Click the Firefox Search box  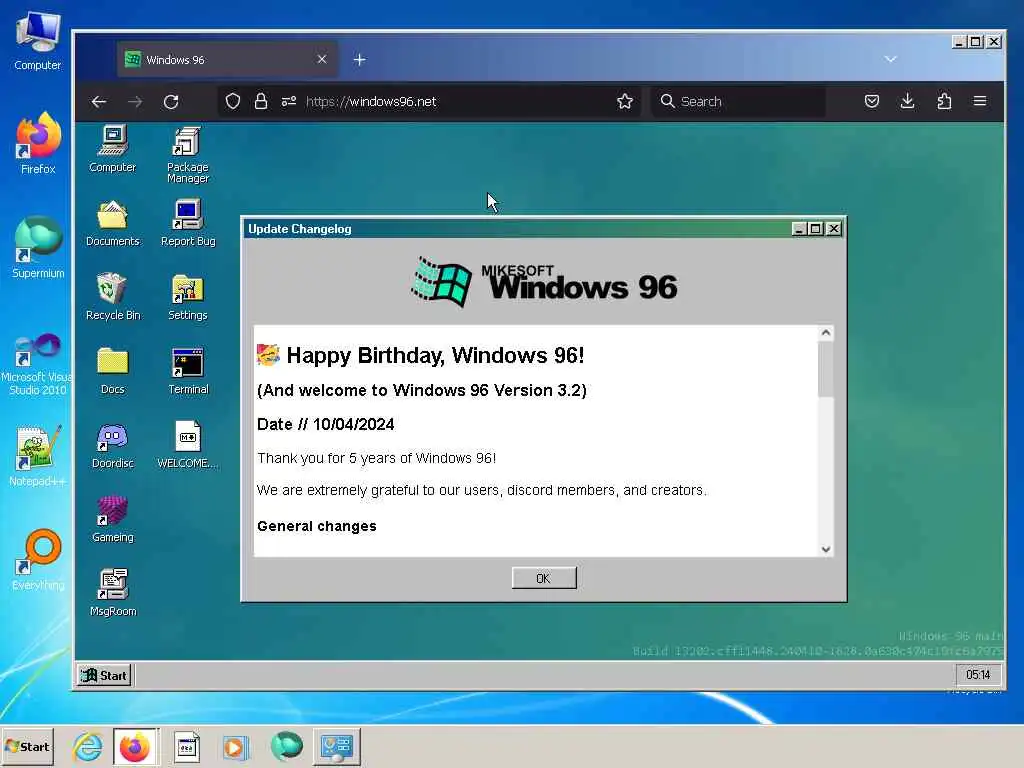point(738,101)
